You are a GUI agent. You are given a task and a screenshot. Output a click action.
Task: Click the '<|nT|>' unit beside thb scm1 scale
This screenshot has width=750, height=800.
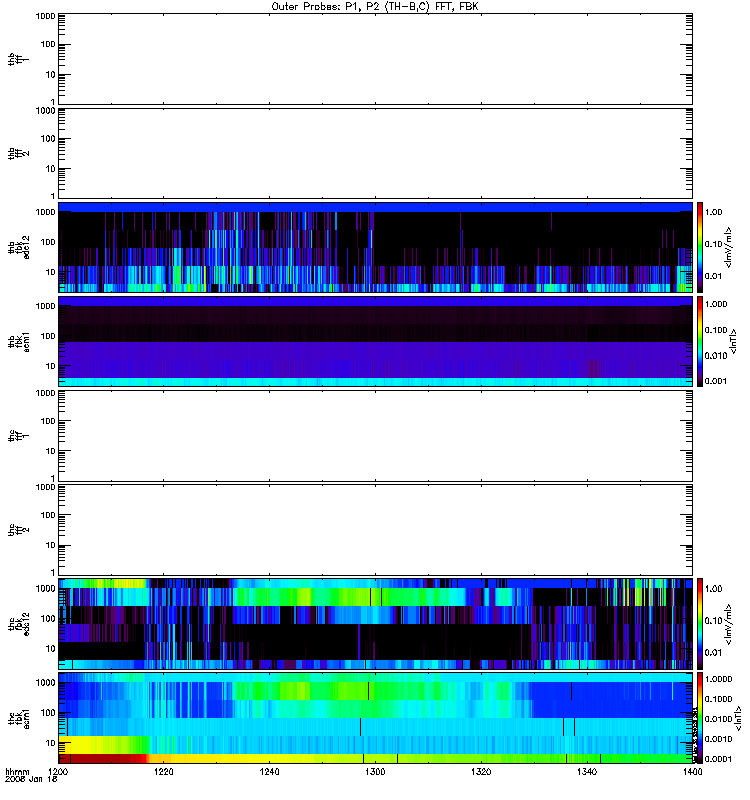coord(734,341)
